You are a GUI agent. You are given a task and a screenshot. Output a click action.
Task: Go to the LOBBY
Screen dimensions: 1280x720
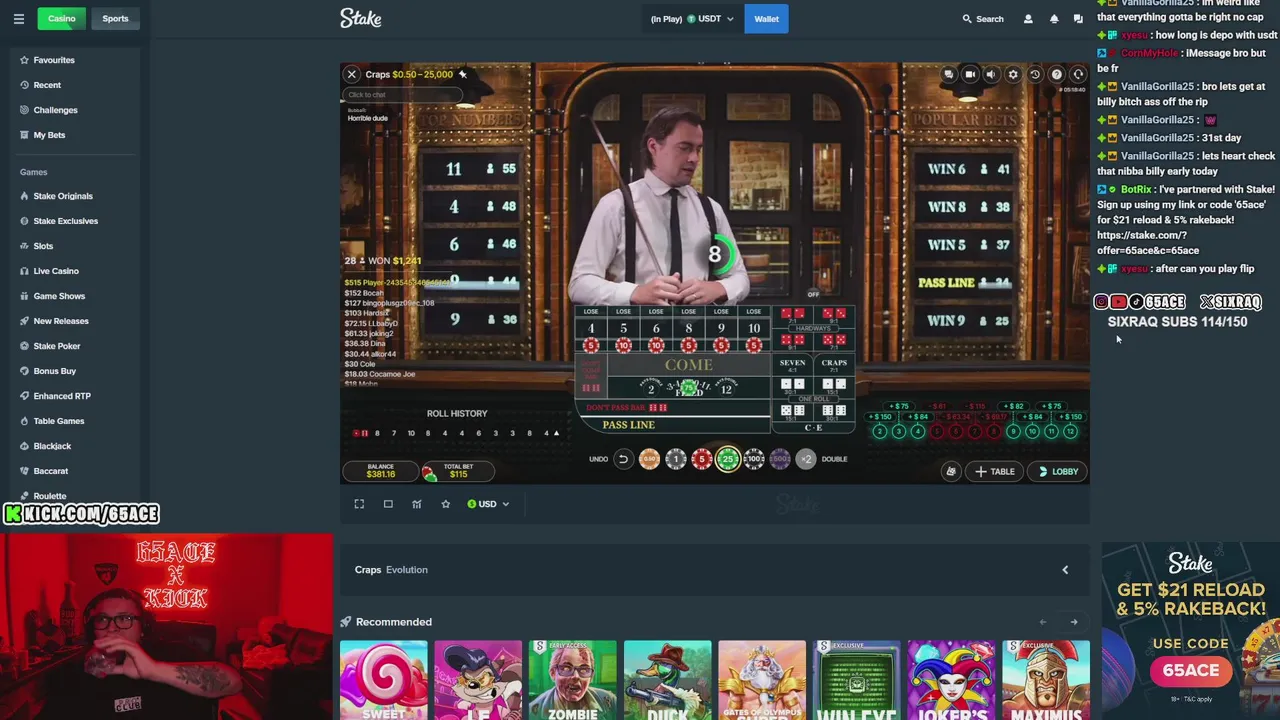[1058, 471]
